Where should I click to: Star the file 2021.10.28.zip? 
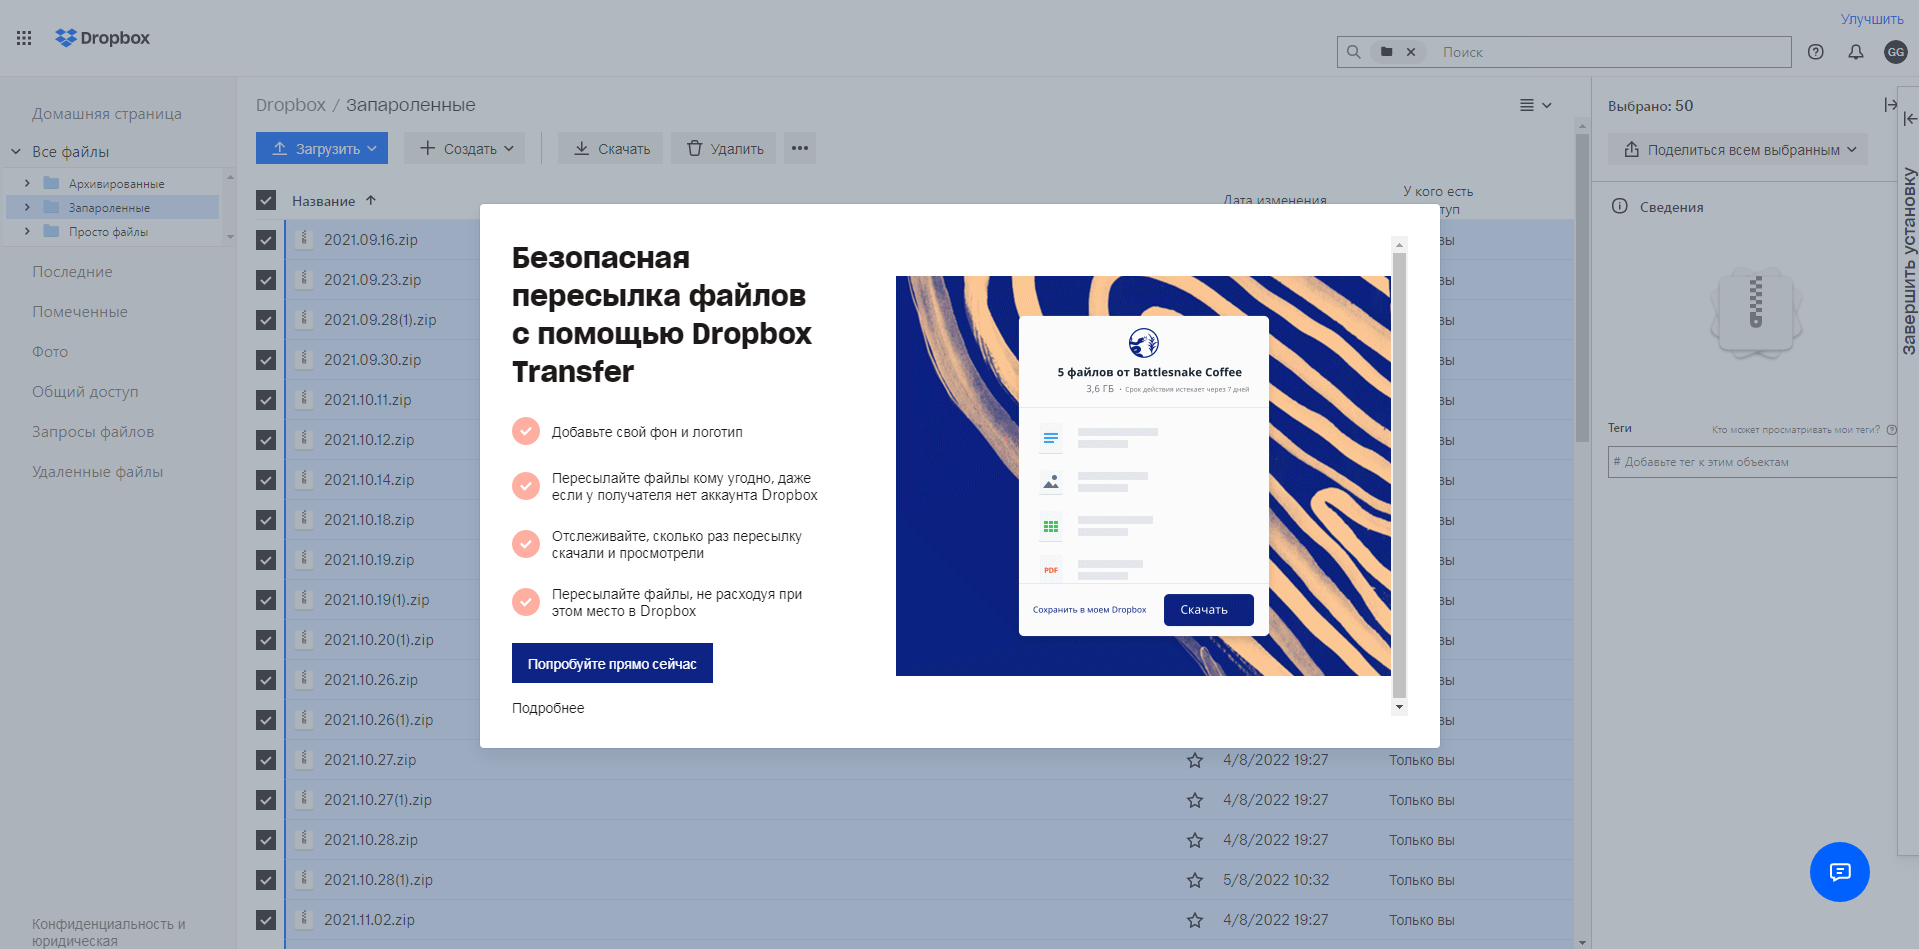tap(1195, 840)
